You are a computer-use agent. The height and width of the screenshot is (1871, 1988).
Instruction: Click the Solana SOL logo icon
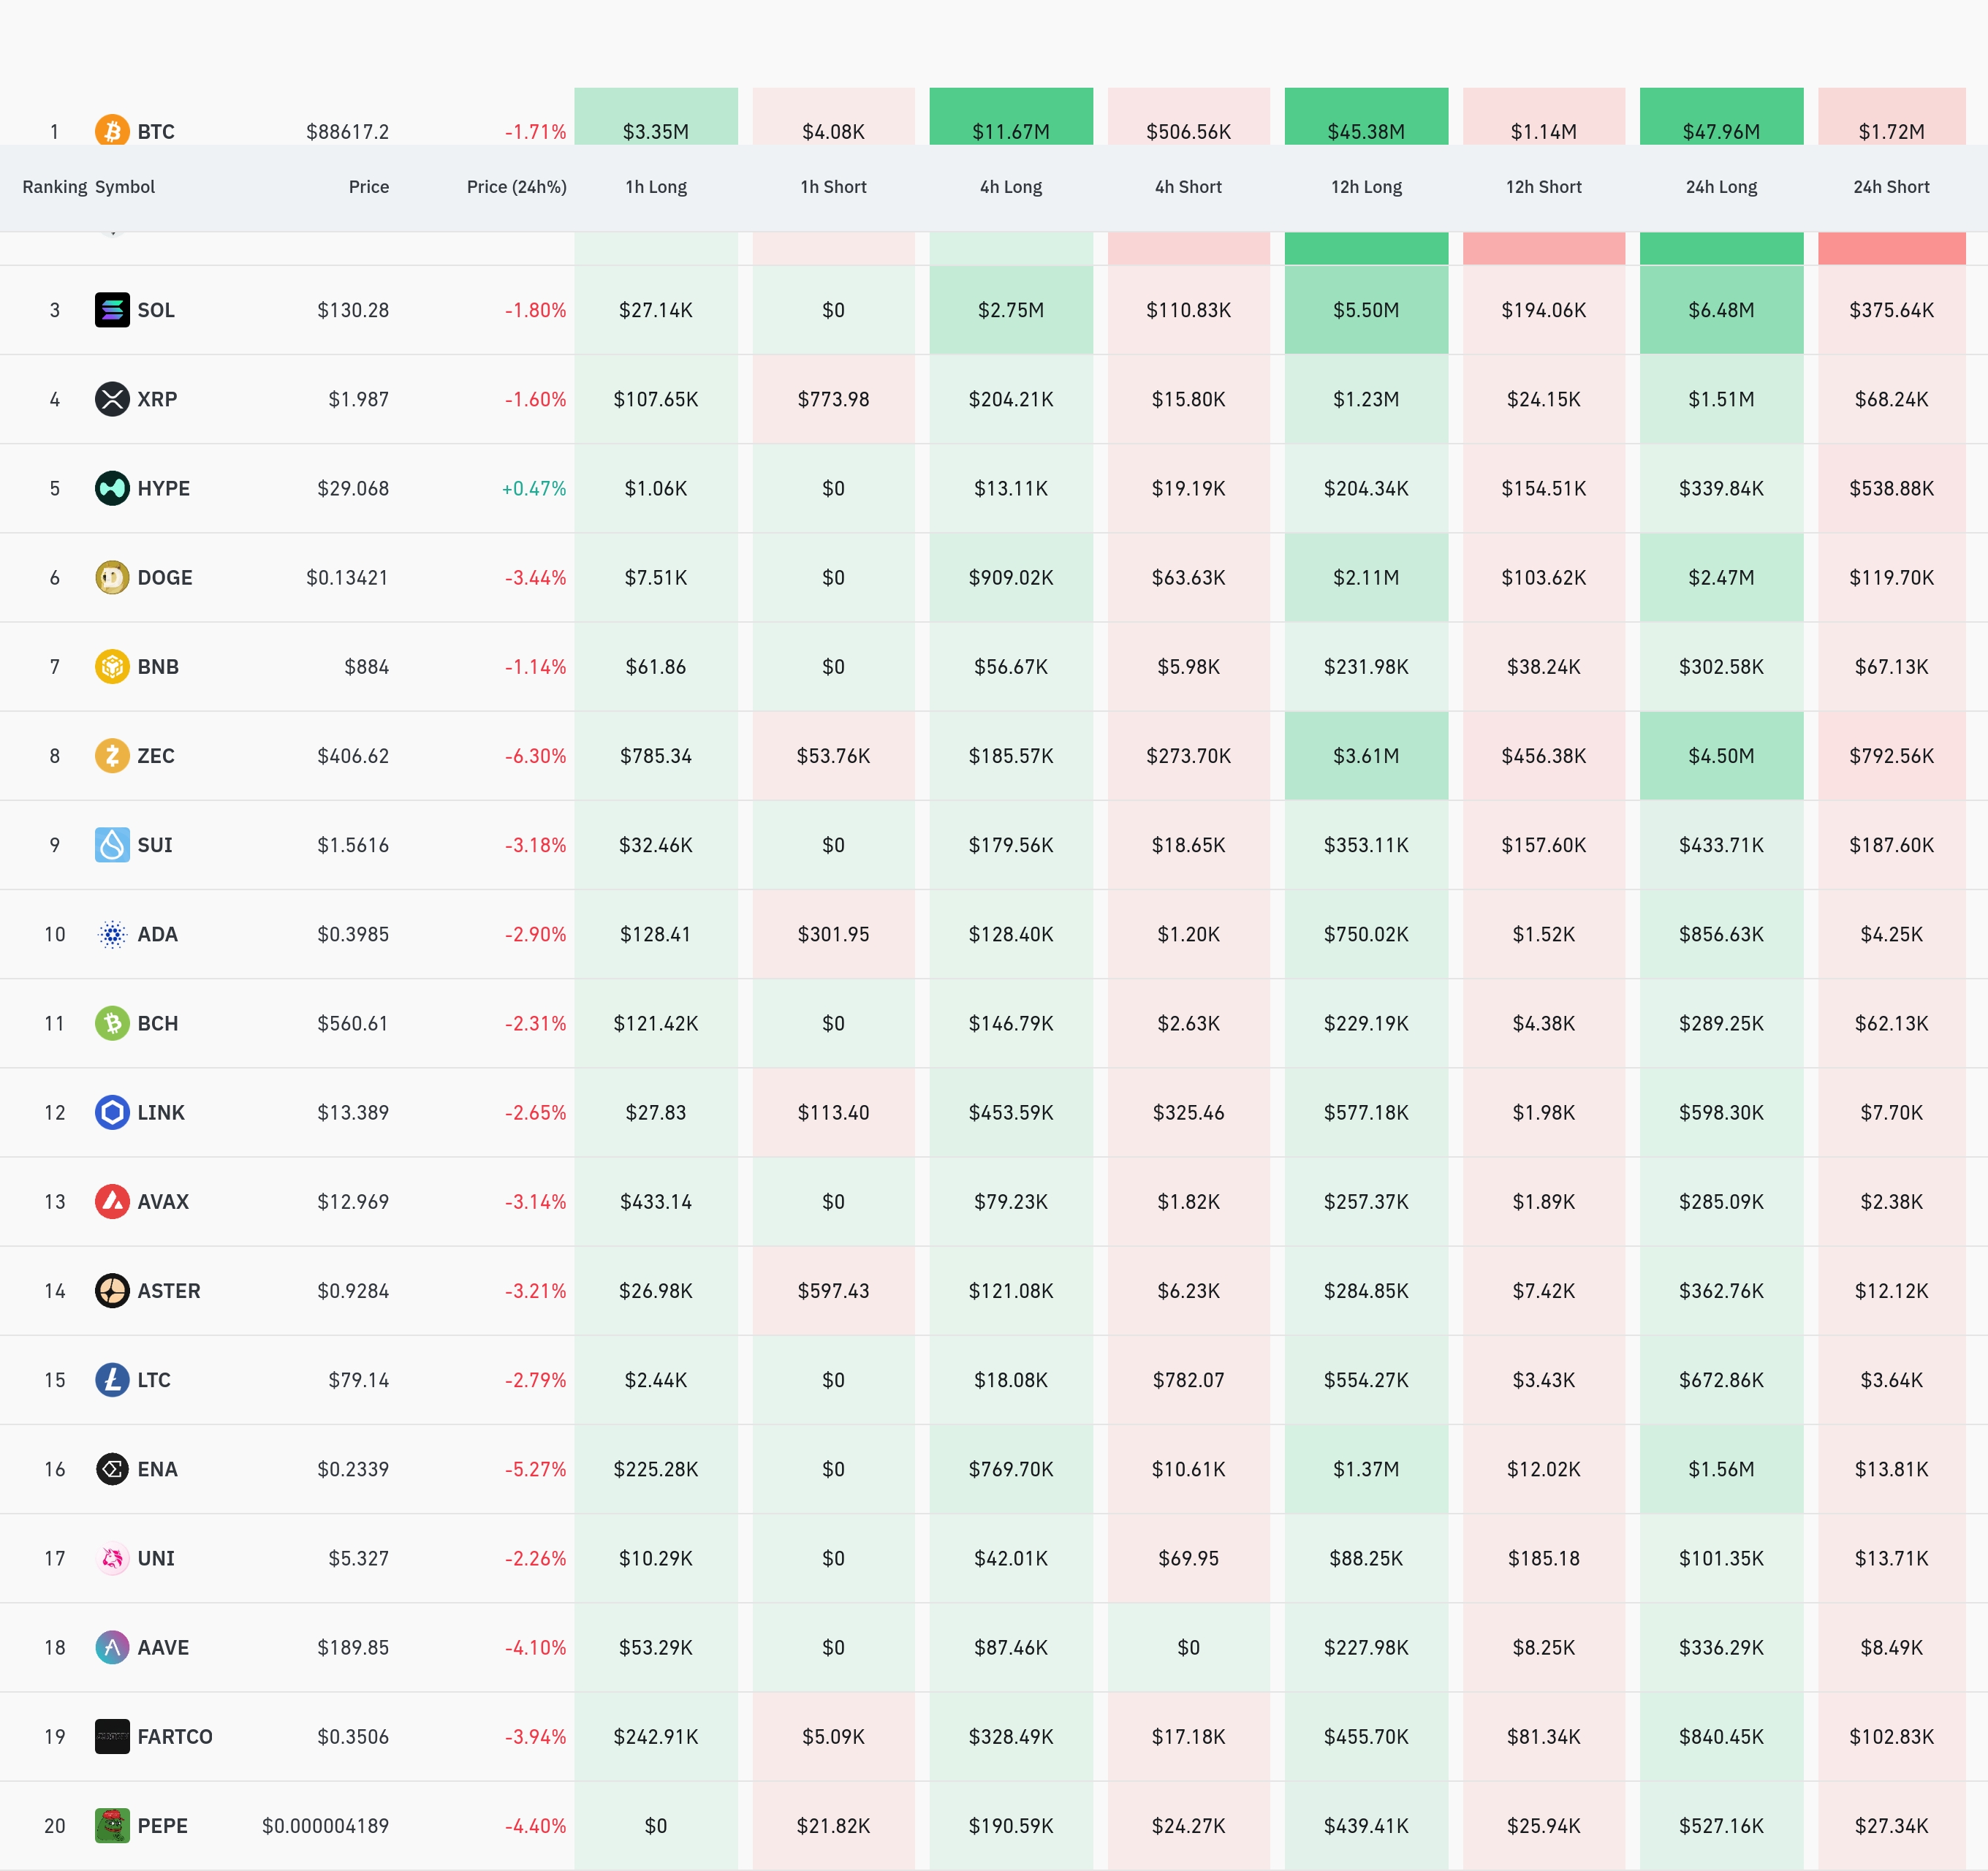click(112, 310)
